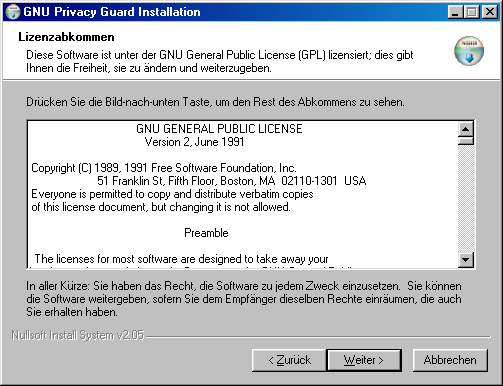Click inside the GNU General Public License text box
Viewport: 503px width, 386px height.
[243, 194]
